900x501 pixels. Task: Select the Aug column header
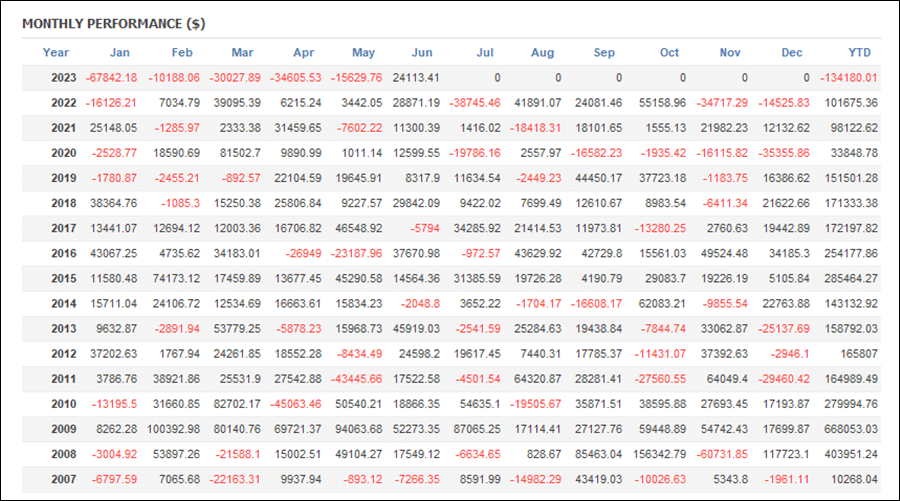click(542, 53)
